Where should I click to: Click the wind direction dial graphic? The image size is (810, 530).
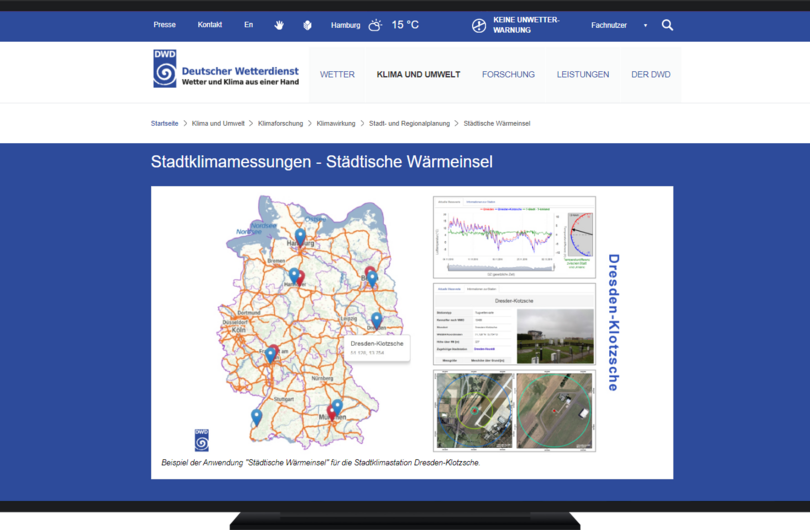click(580, 235)
